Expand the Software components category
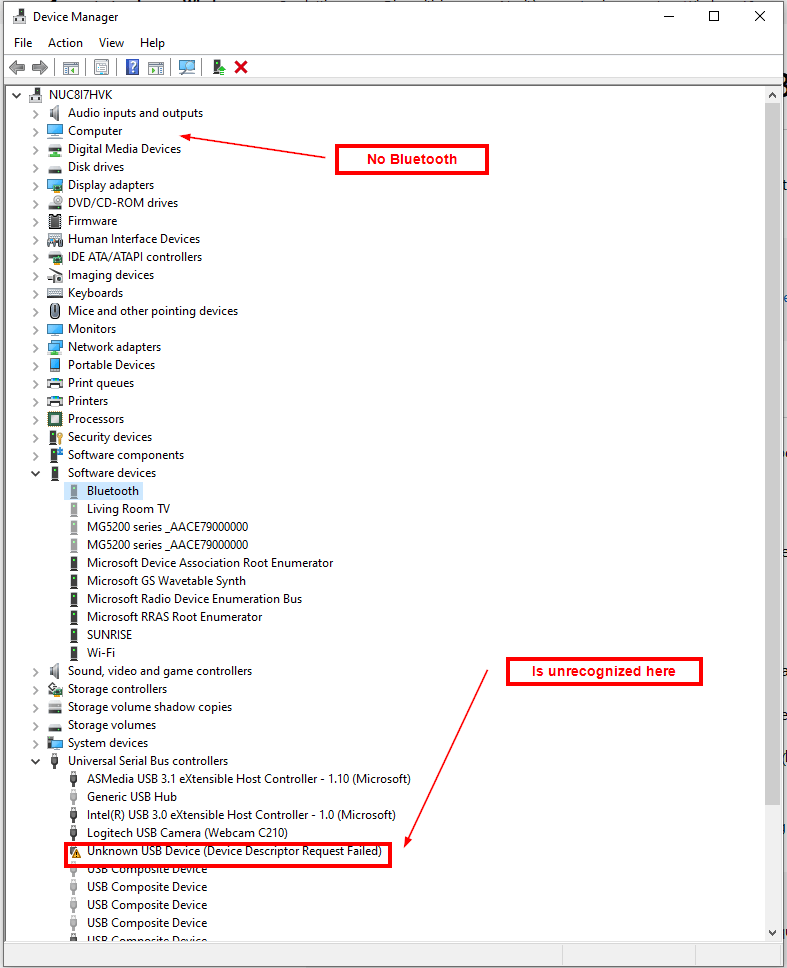The height and width of the screenshot is (968, 787). pos(35,456)
